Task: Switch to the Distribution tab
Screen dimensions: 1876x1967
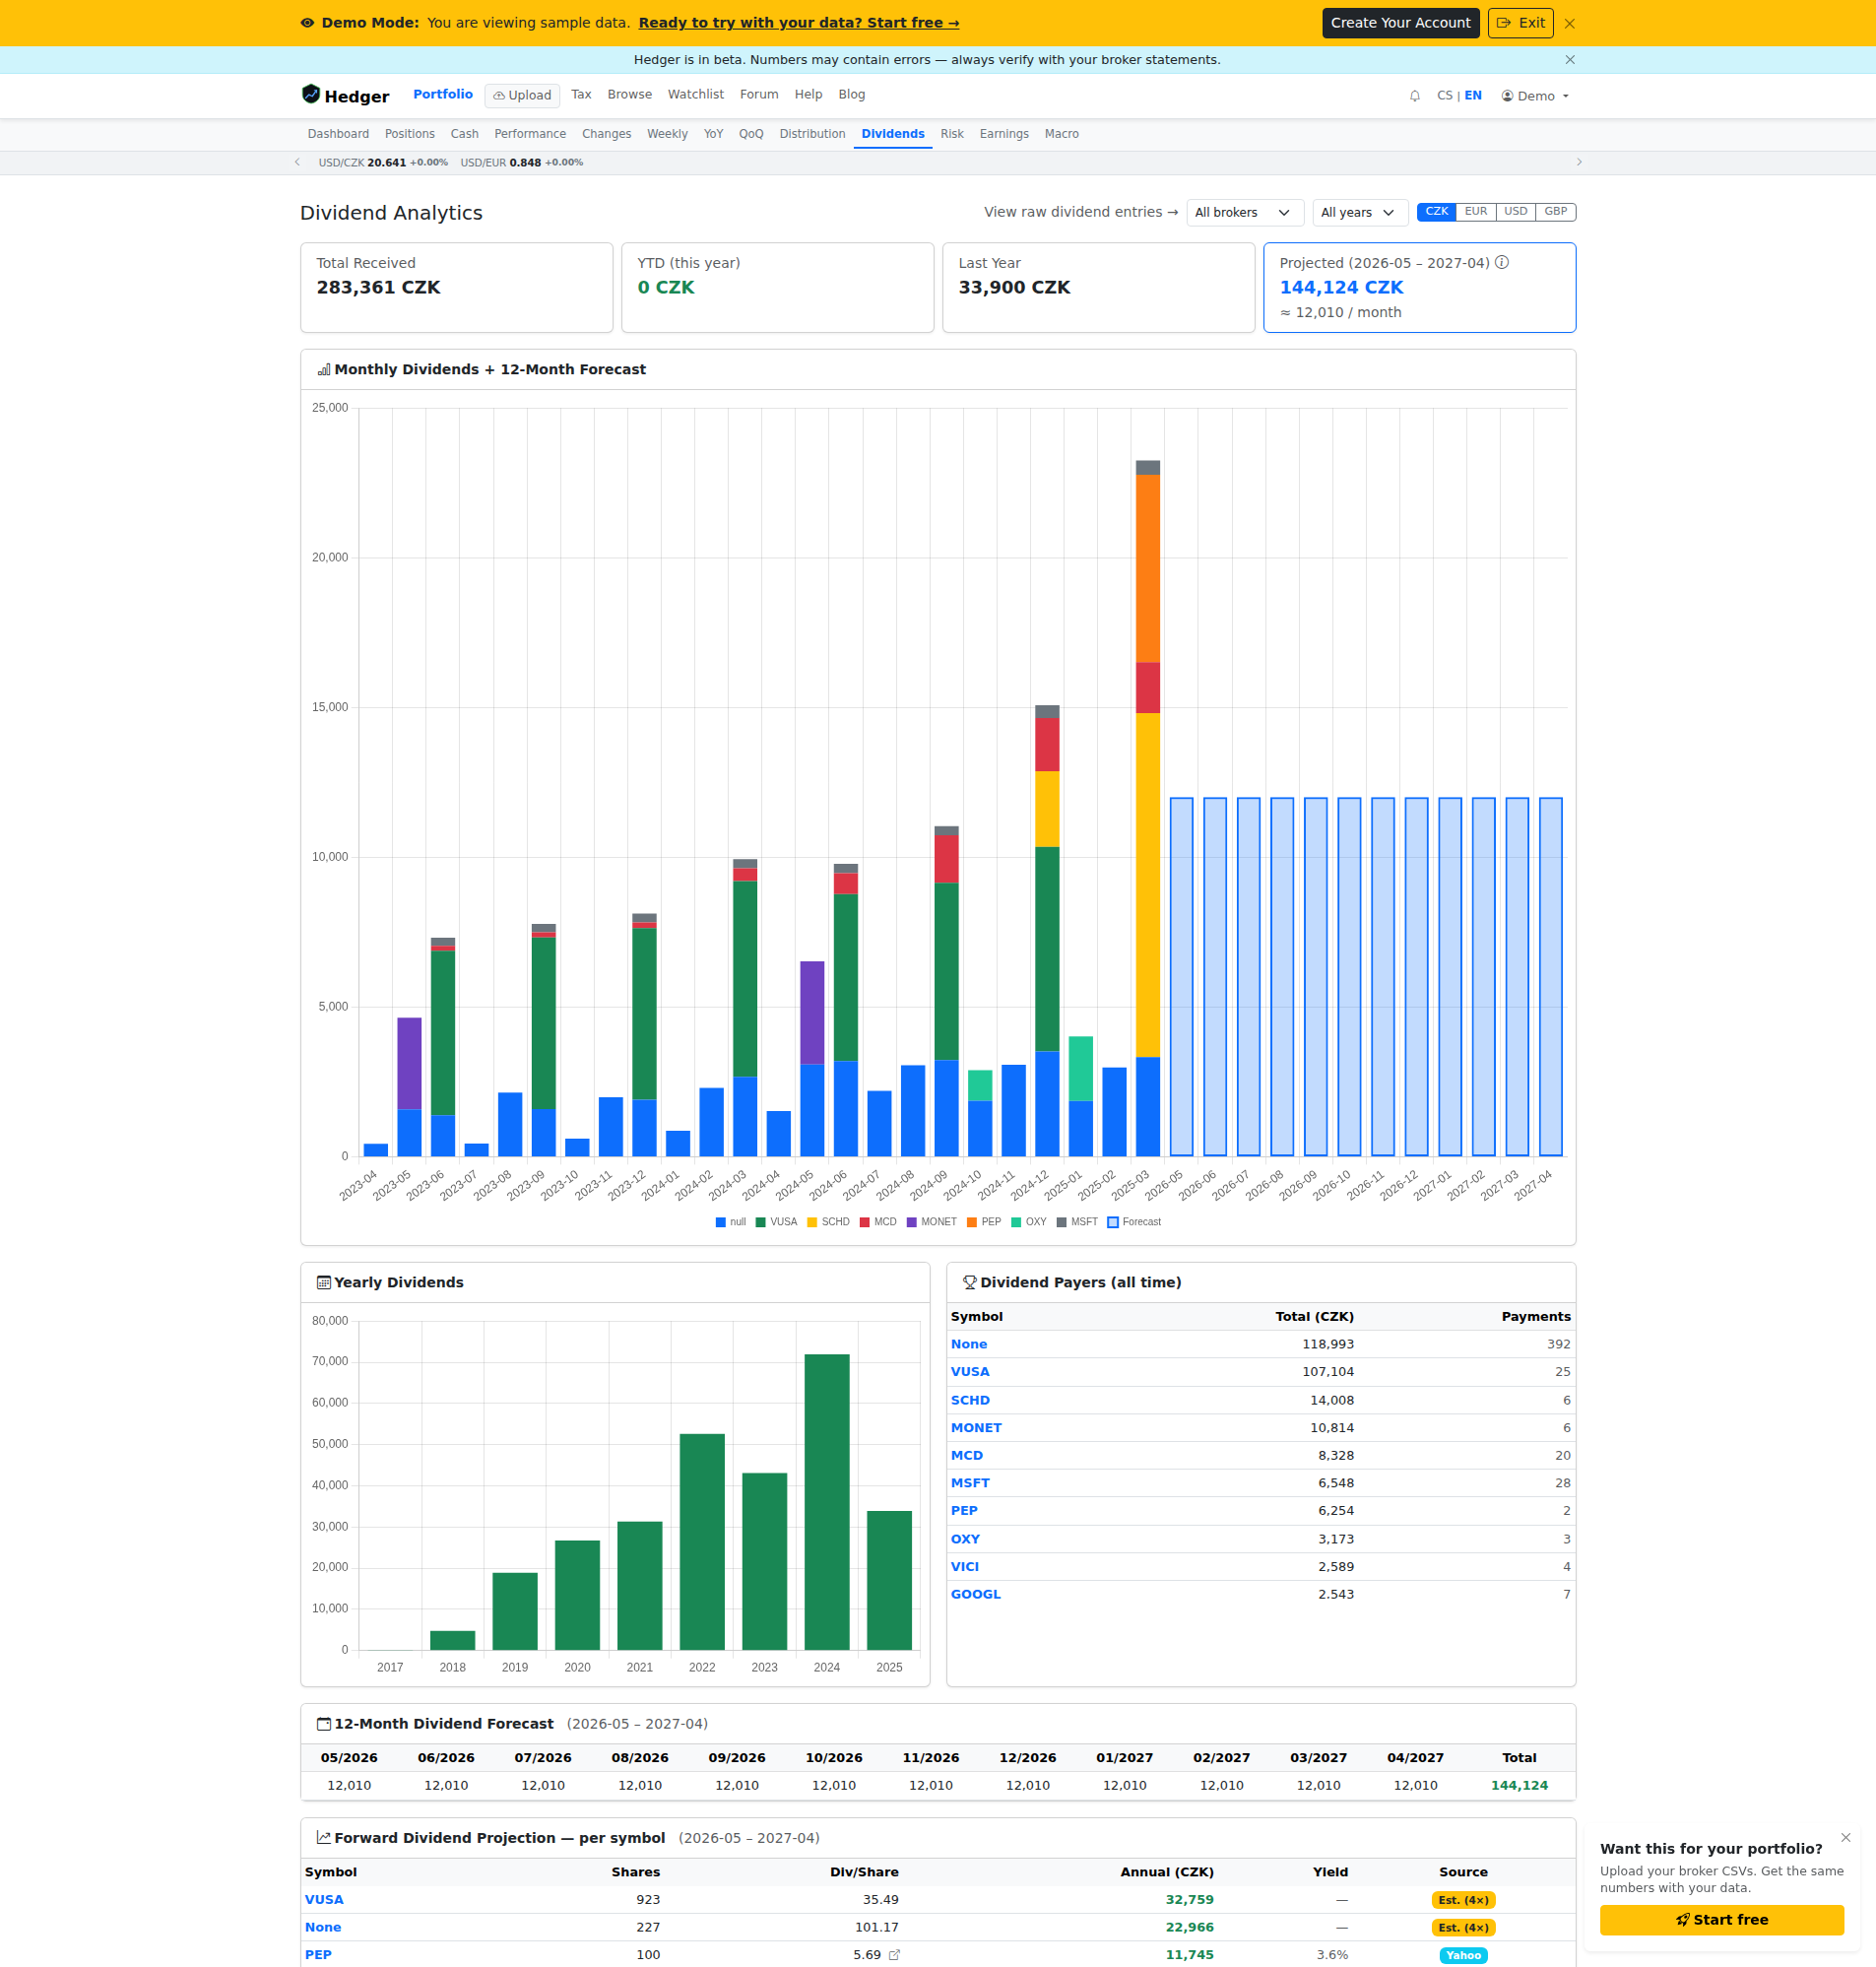Action: pos(812,134)
